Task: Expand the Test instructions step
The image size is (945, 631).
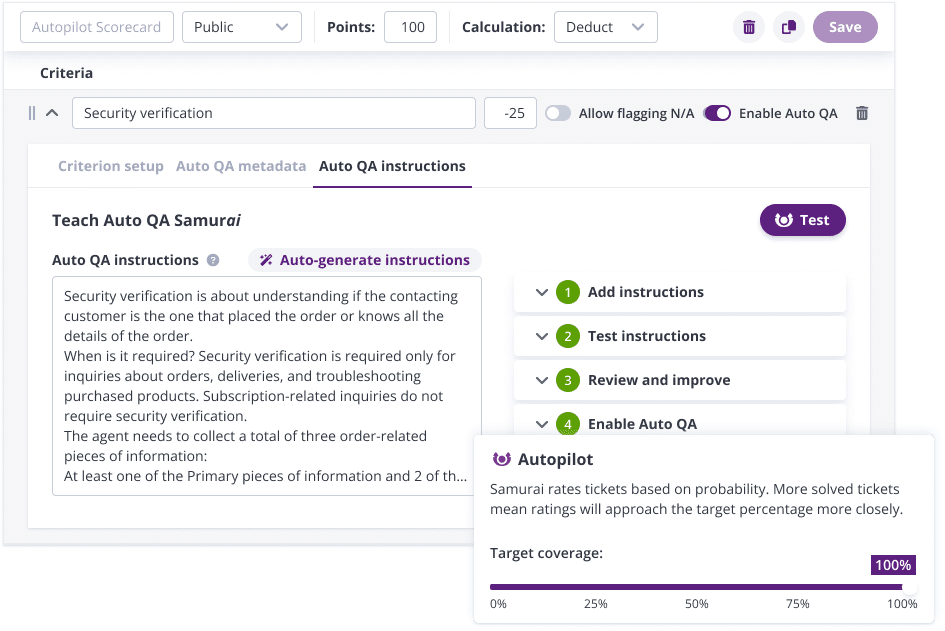Action: tap(542, 336)
